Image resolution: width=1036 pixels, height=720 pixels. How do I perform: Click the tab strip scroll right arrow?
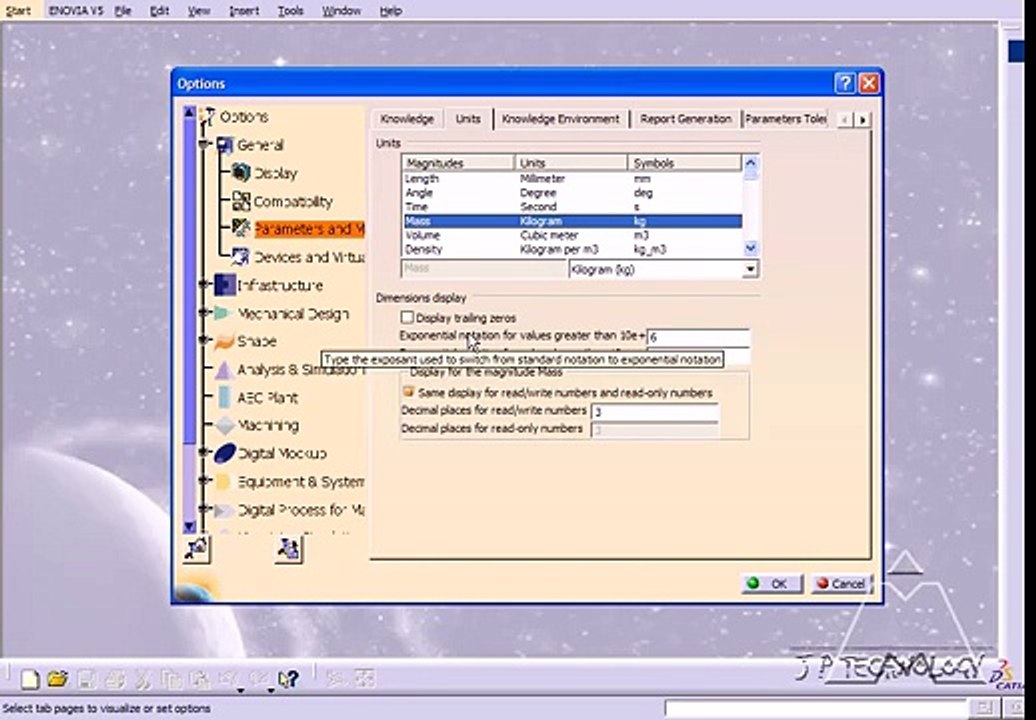[862, 120]
